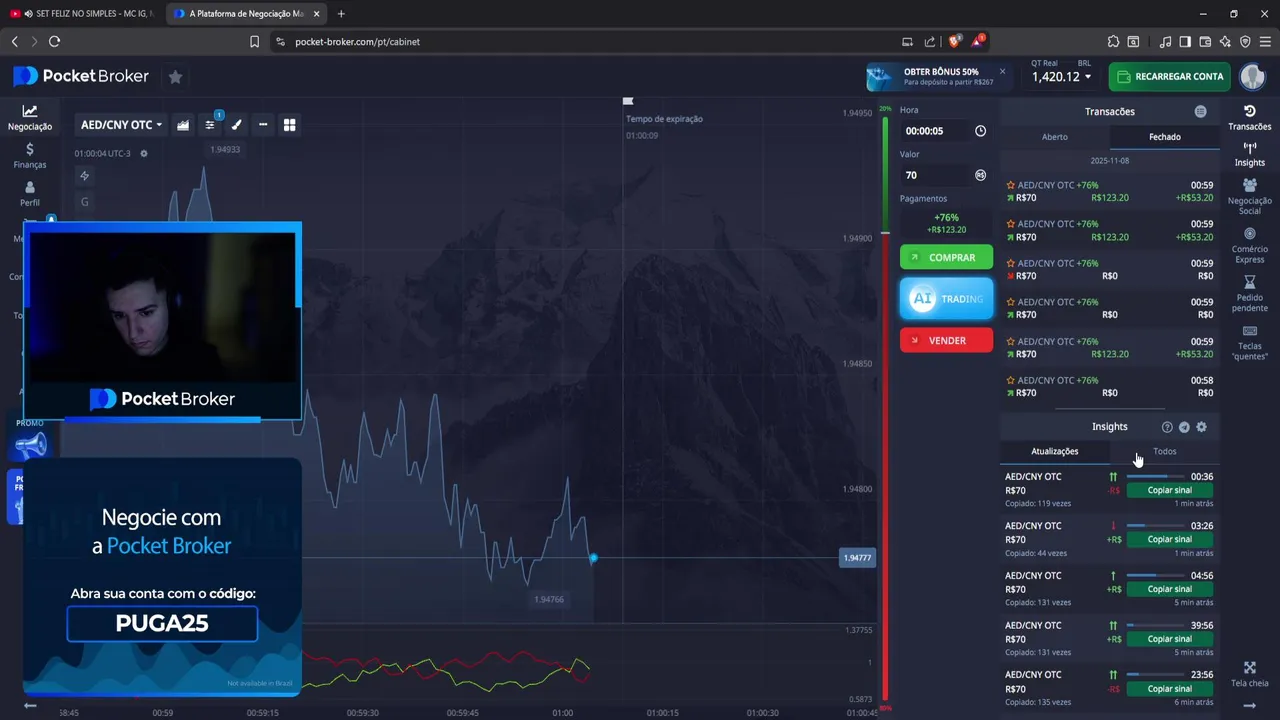This screenshot has height=720, width=1280.
Task: Open the Insights settings gear
Action: coord(1201,427)
